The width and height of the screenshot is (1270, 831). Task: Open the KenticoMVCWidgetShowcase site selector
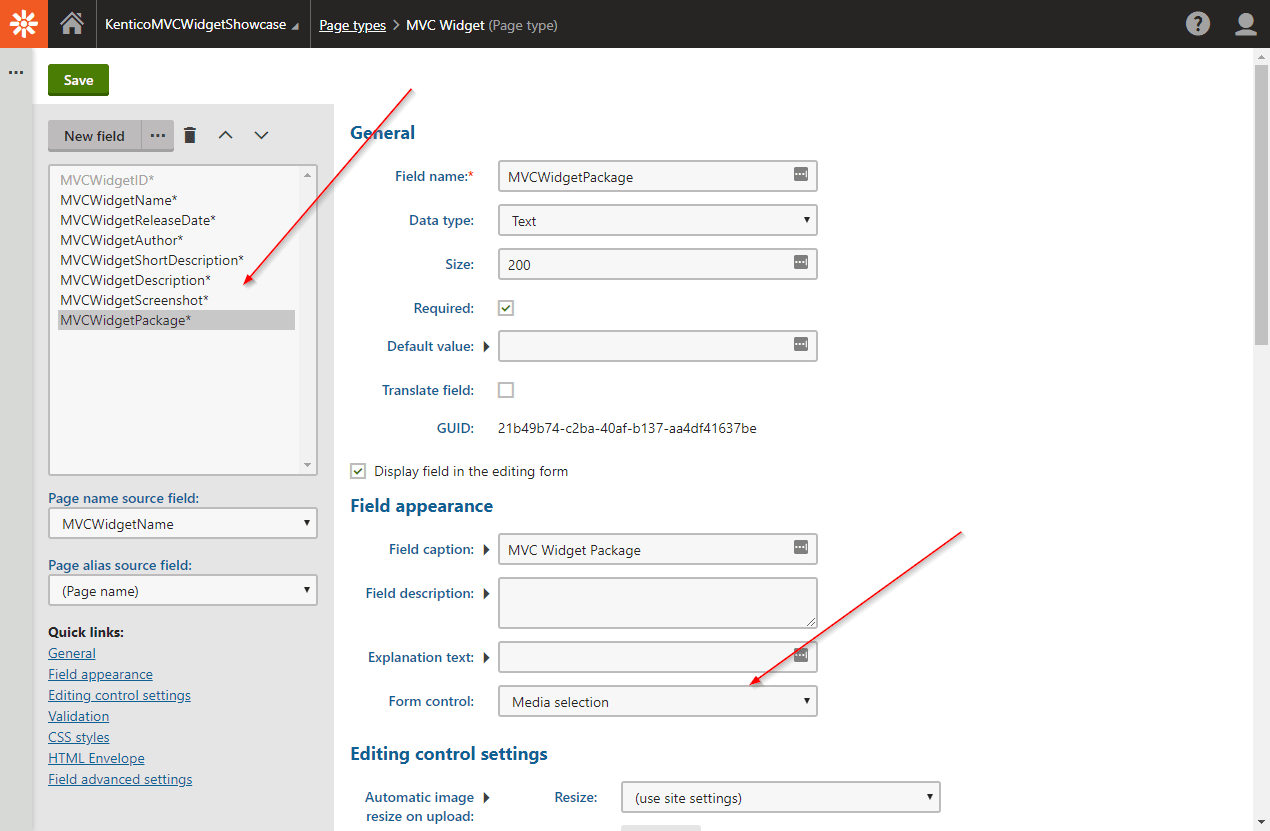coord(201,25)
